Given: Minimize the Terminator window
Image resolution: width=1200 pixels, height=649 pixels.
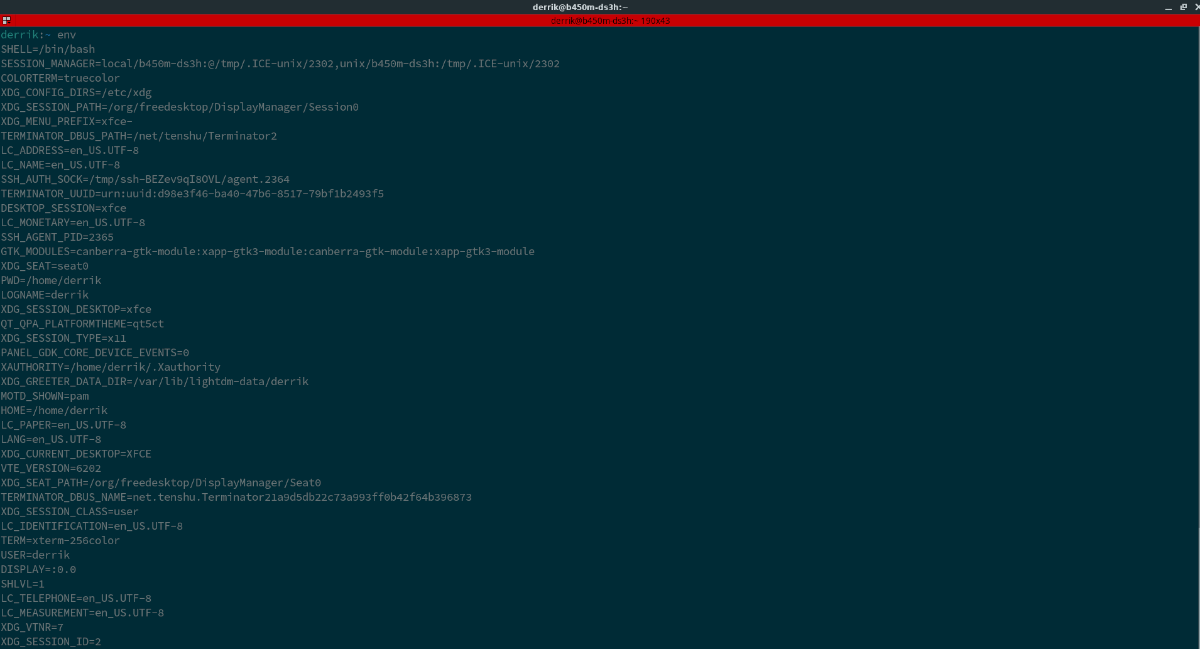Looking at the screenshot, I should [1168, 7].
